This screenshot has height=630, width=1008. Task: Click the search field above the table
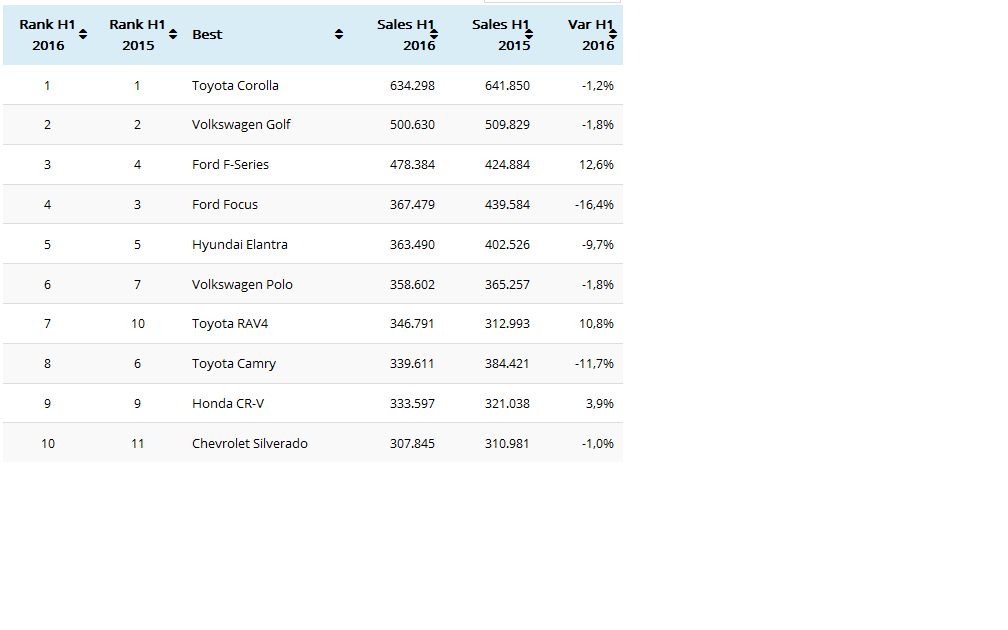pyautogui.click(x=552, y=1)
